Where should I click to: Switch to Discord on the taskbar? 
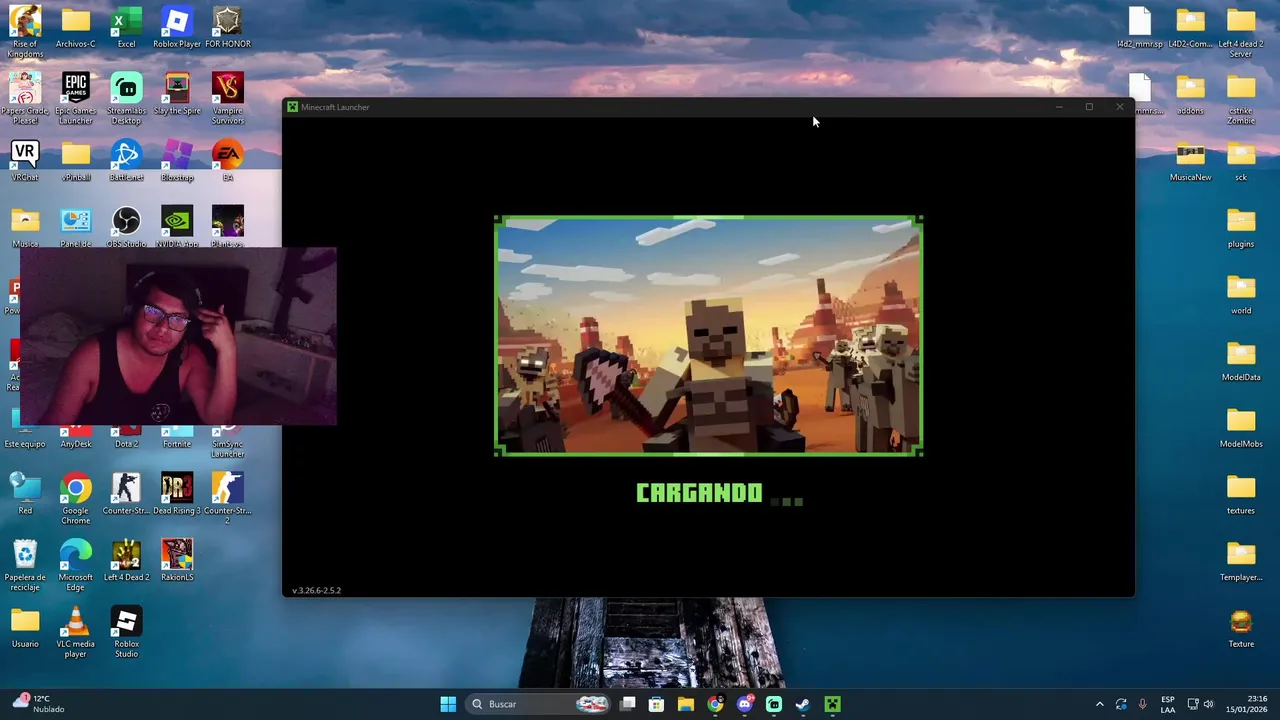pyautogui.click(x=744, y=704)
